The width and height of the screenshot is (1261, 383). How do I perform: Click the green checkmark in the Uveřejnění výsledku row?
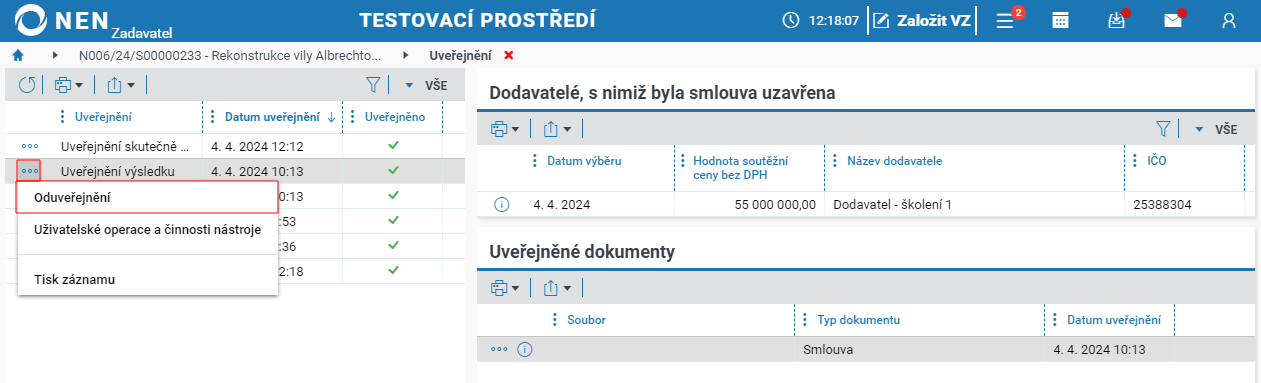(393, 171)
